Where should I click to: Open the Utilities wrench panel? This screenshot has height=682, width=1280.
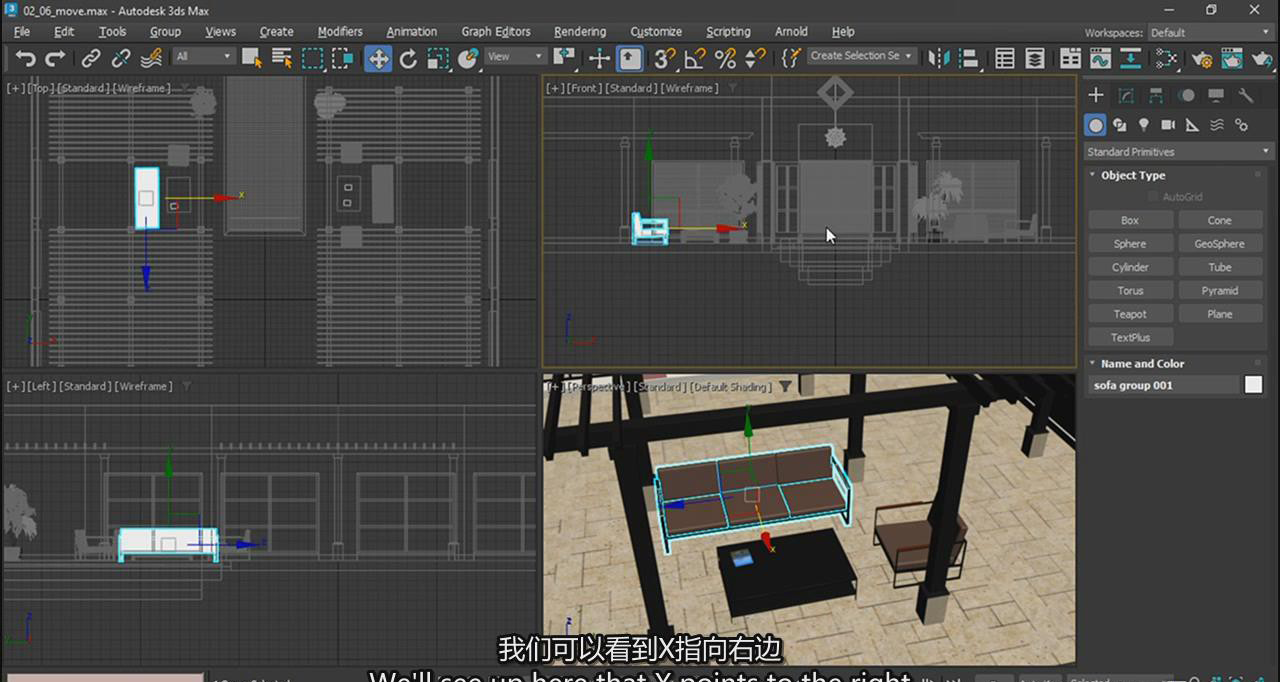(1246, 96)
